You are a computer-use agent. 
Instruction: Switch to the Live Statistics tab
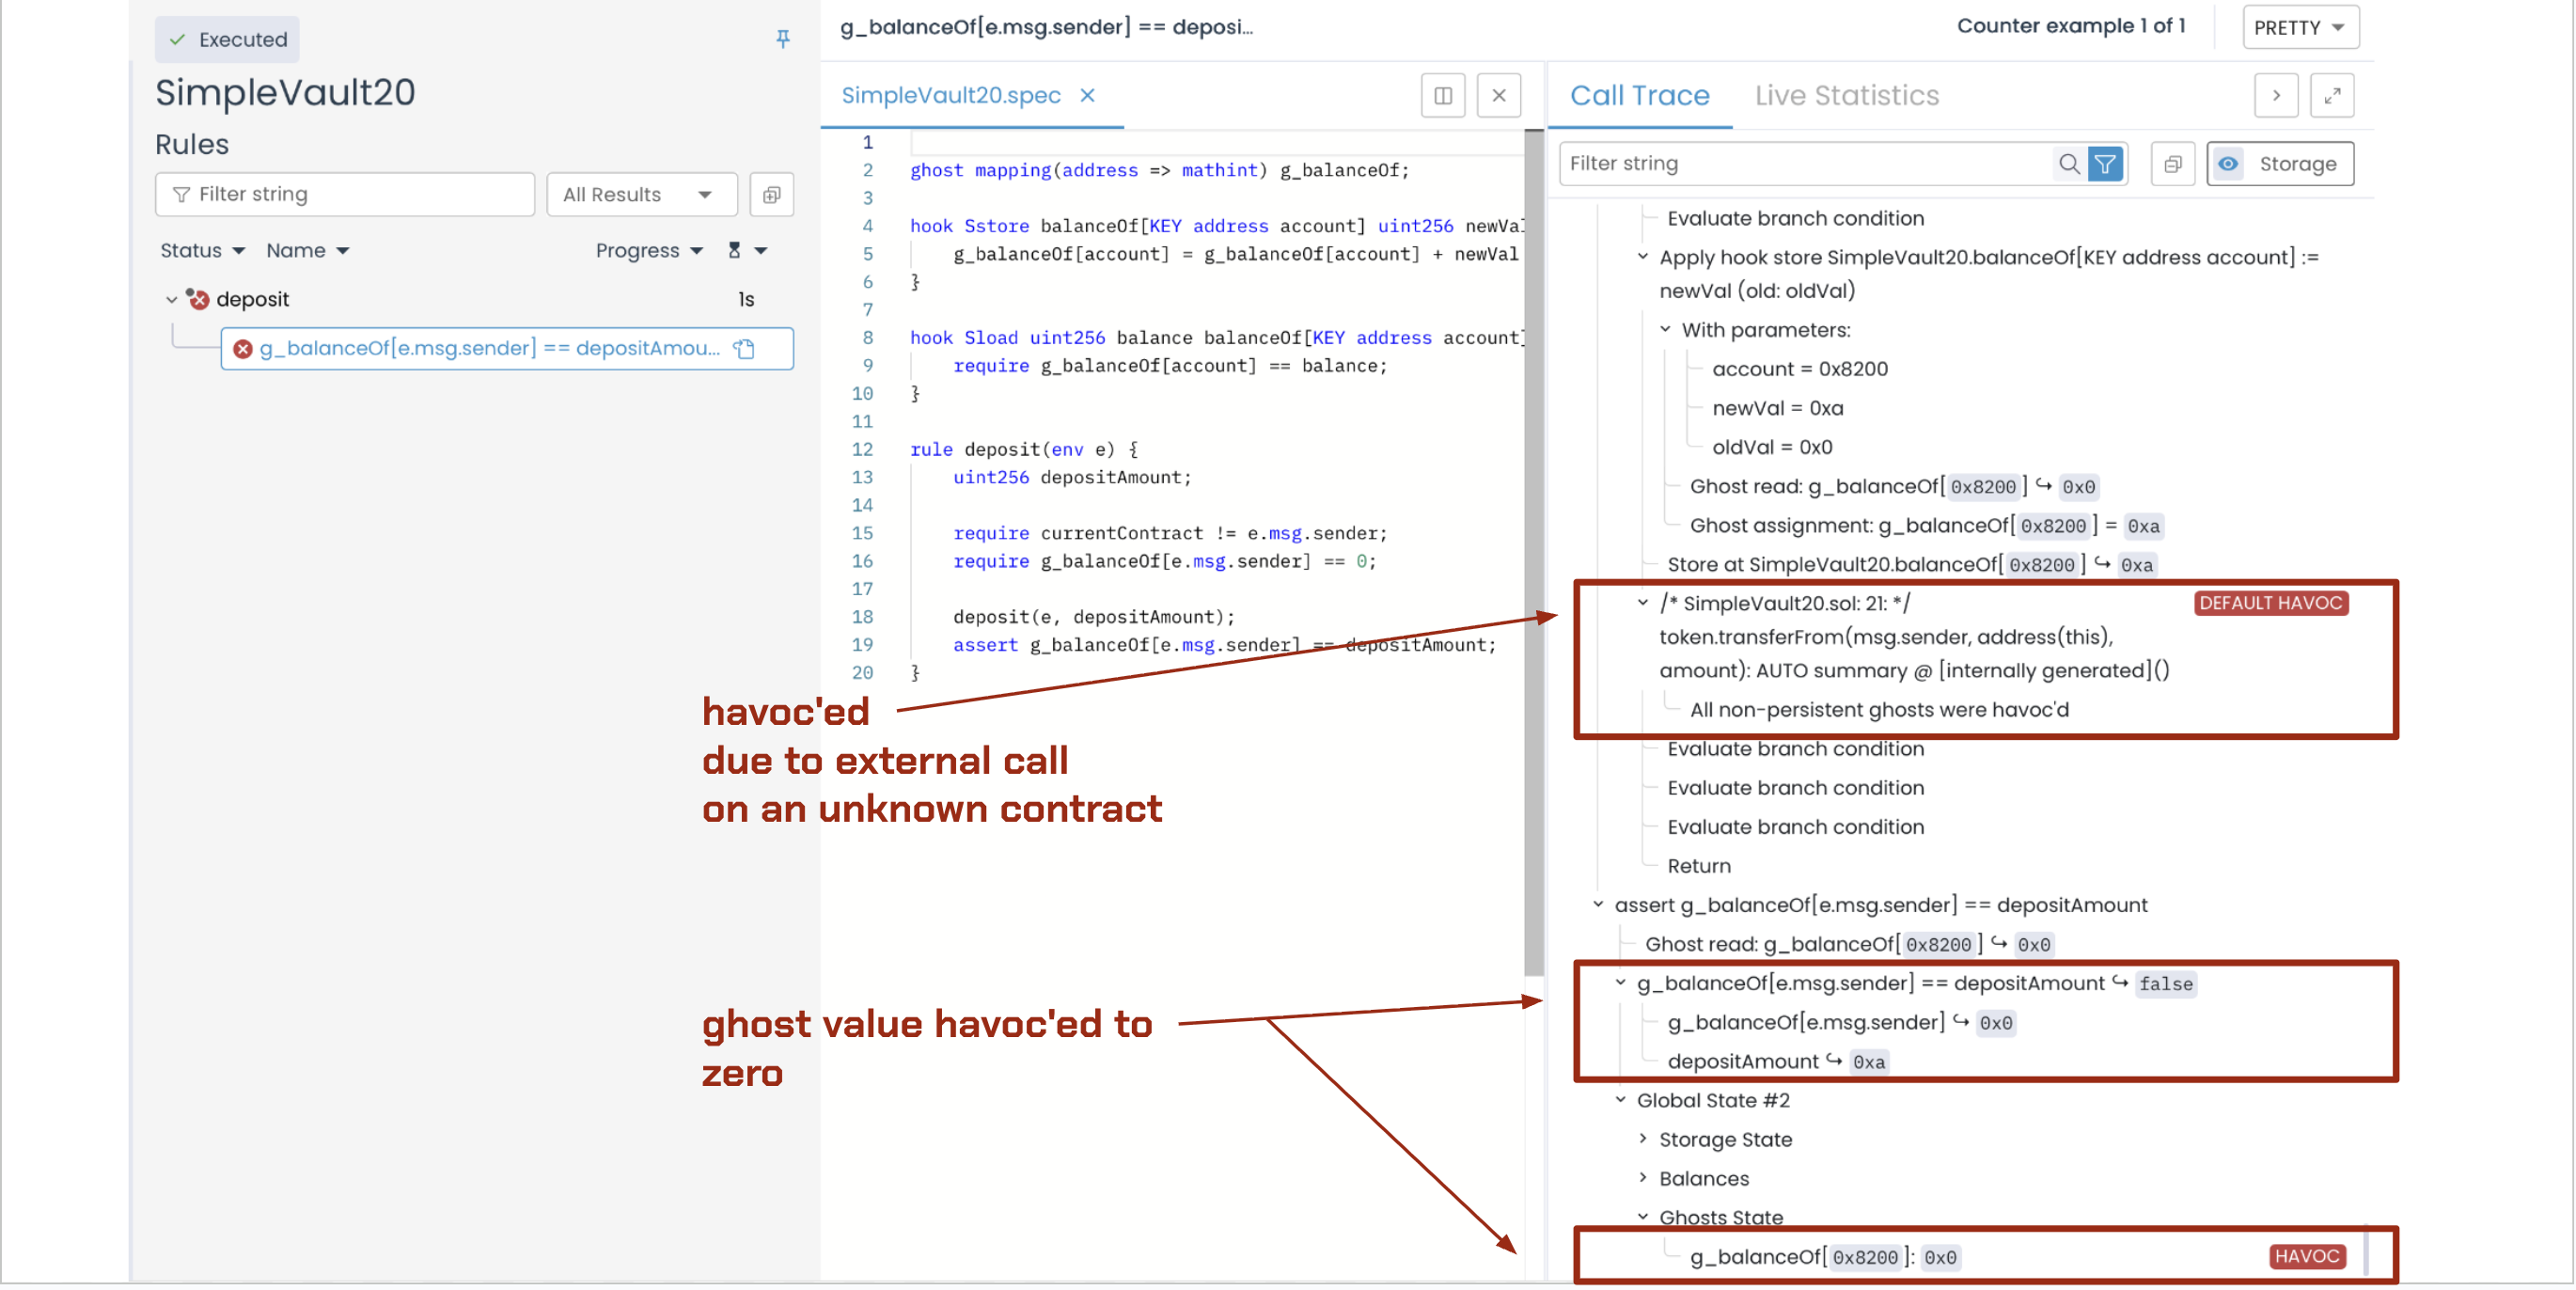1846,95
